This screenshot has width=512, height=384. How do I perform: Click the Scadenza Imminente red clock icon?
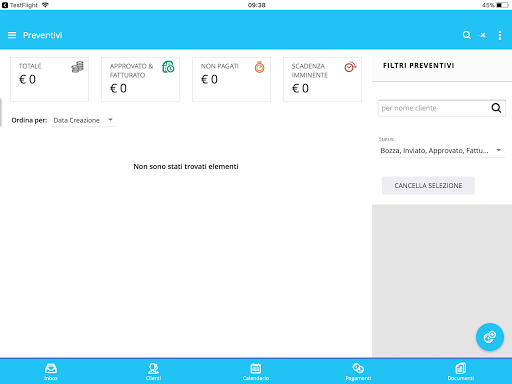pyautogui.click(x=350, y=67)
